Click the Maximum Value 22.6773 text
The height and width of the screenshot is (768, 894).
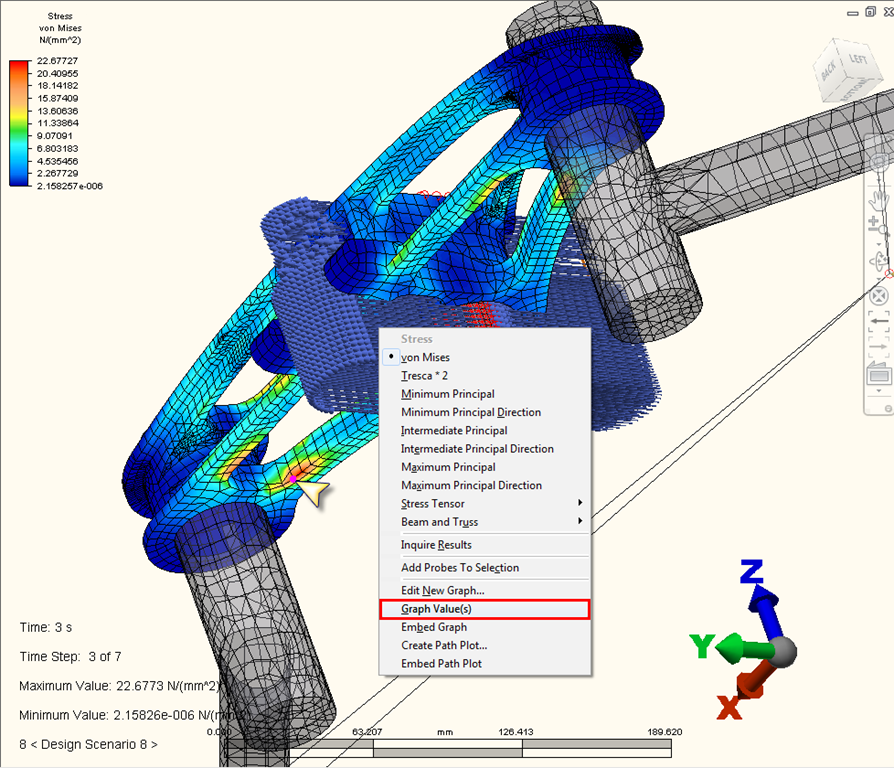[x=119, y=686]
